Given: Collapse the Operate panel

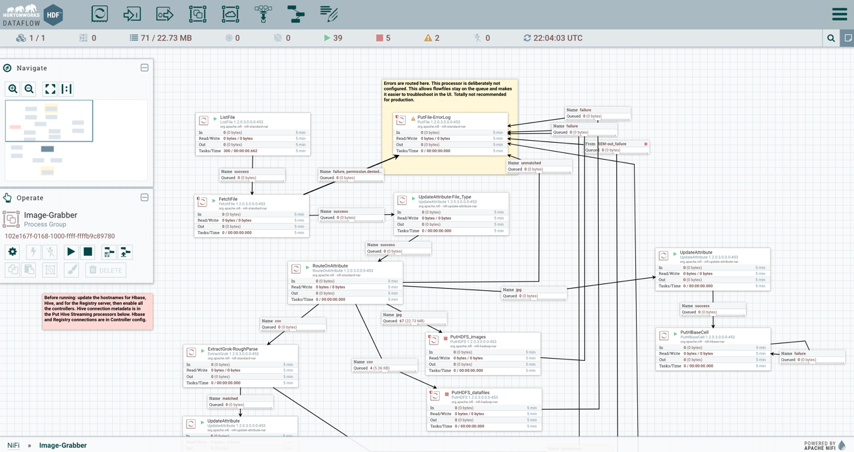Looking at the screenshot, I should coord(144,198).
